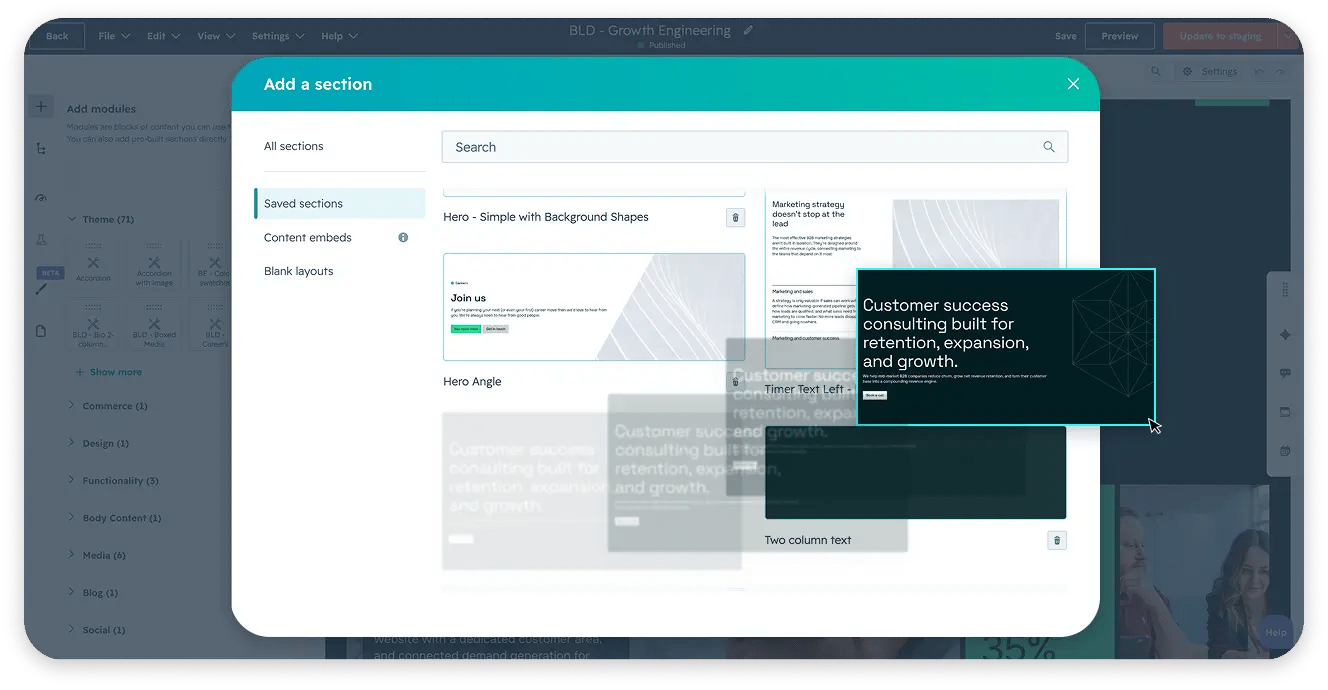Click the Help bubble at bottom right
Screen dimensions: 1328x690
(x=1275, y=632)
